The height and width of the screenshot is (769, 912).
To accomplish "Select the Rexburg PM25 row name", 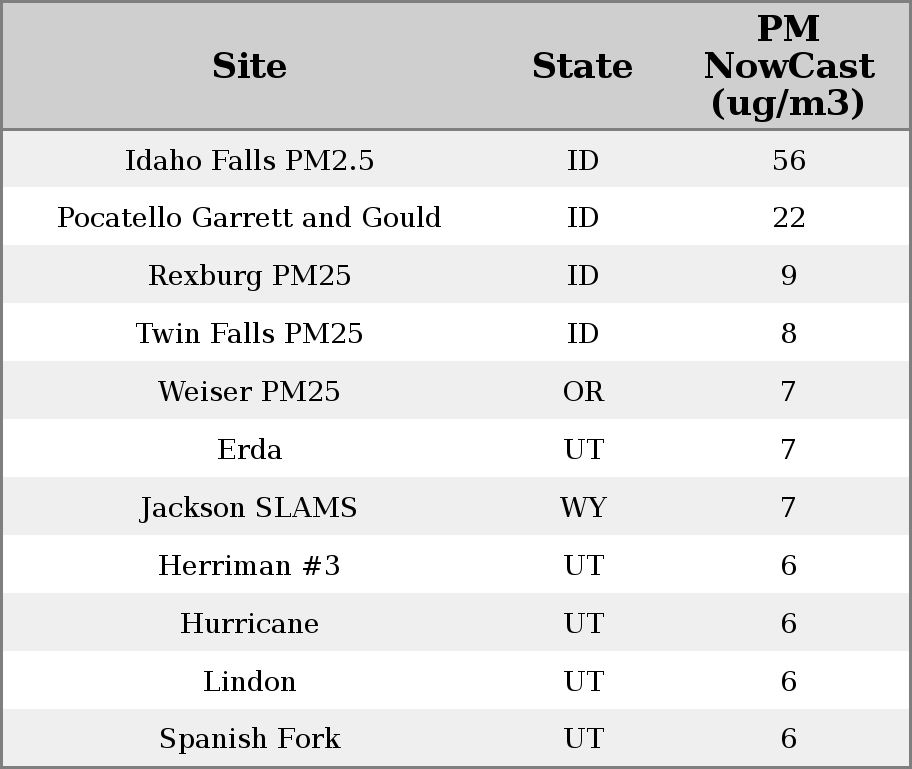I will [x=249, y=276].
